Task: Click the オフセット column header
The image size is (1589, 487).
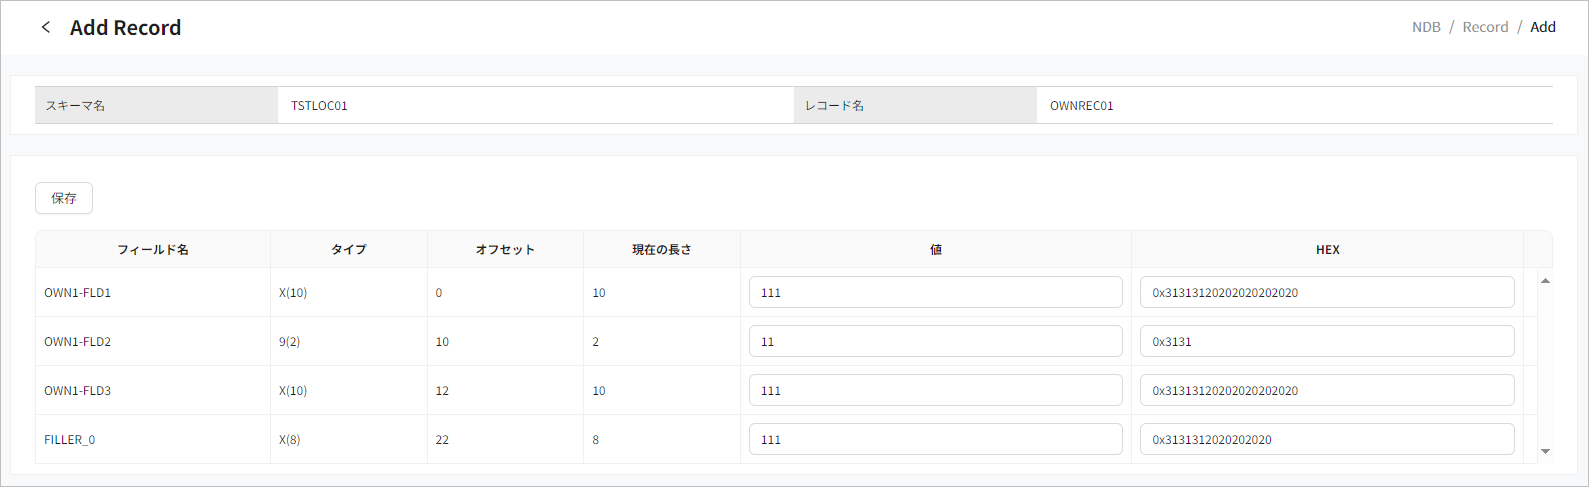Action: (505, 250)
